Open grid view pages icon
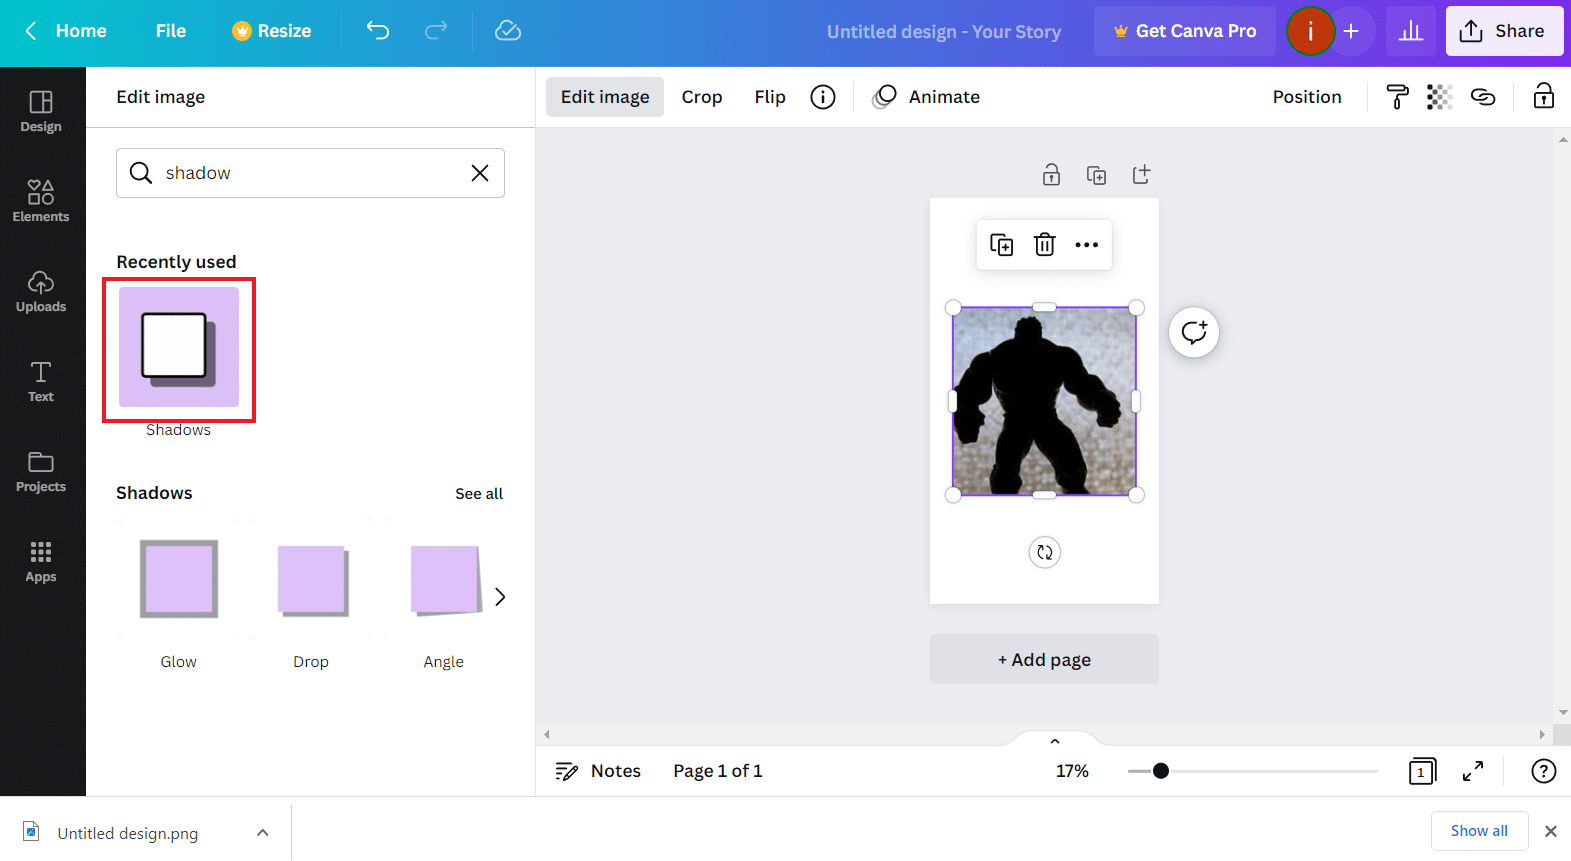This screenshot has width=1571, height=861. (x=1422, y=771)
